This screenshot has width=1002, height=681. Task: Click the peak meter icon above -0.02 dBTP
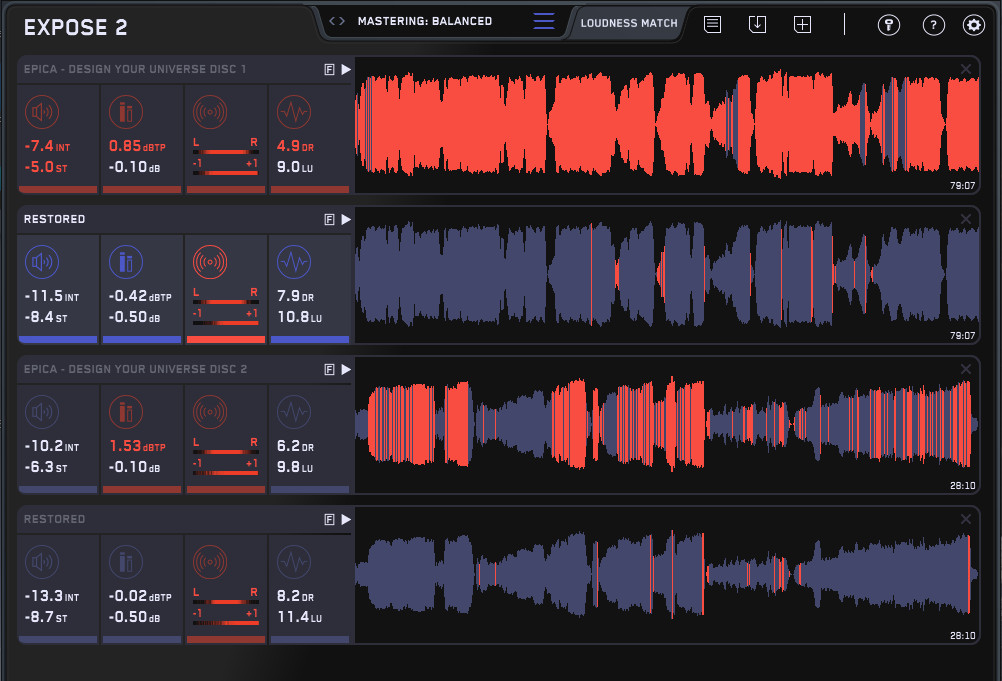click(126, 562)
